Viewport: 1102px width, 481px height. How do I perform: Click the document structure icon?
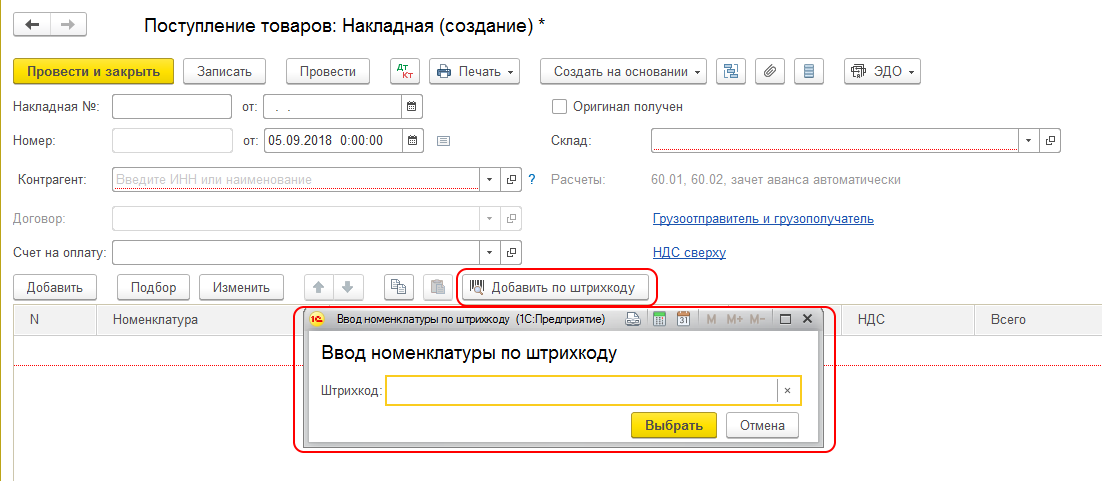731,71
